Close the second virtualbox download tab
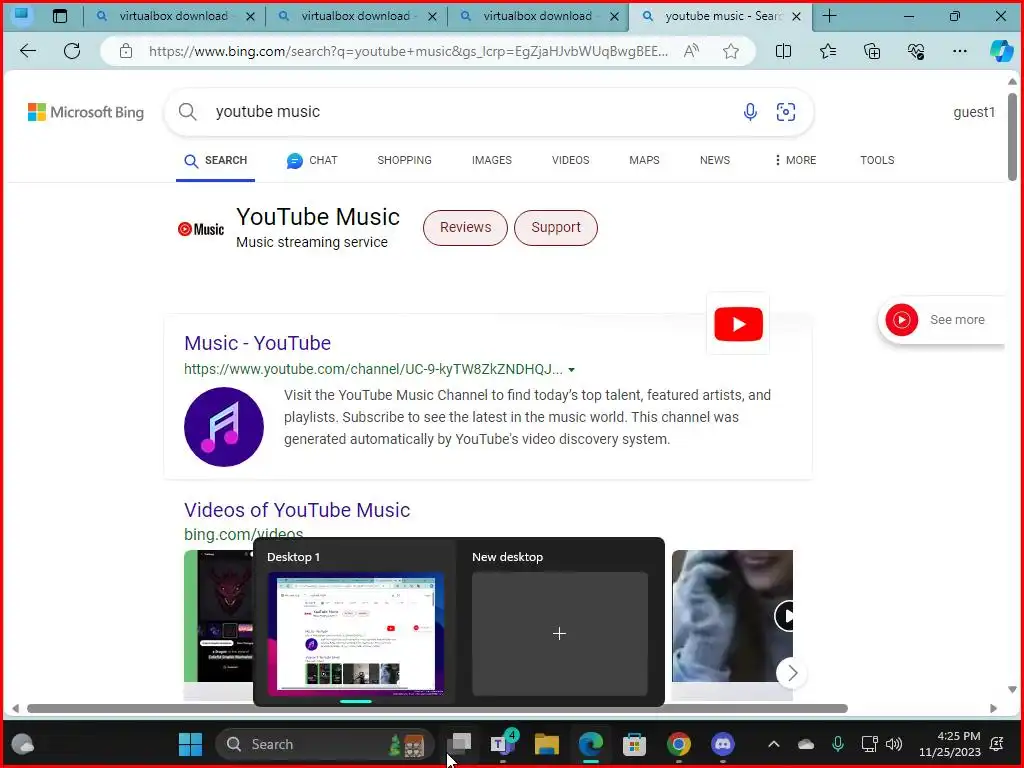 coord(432,16)
